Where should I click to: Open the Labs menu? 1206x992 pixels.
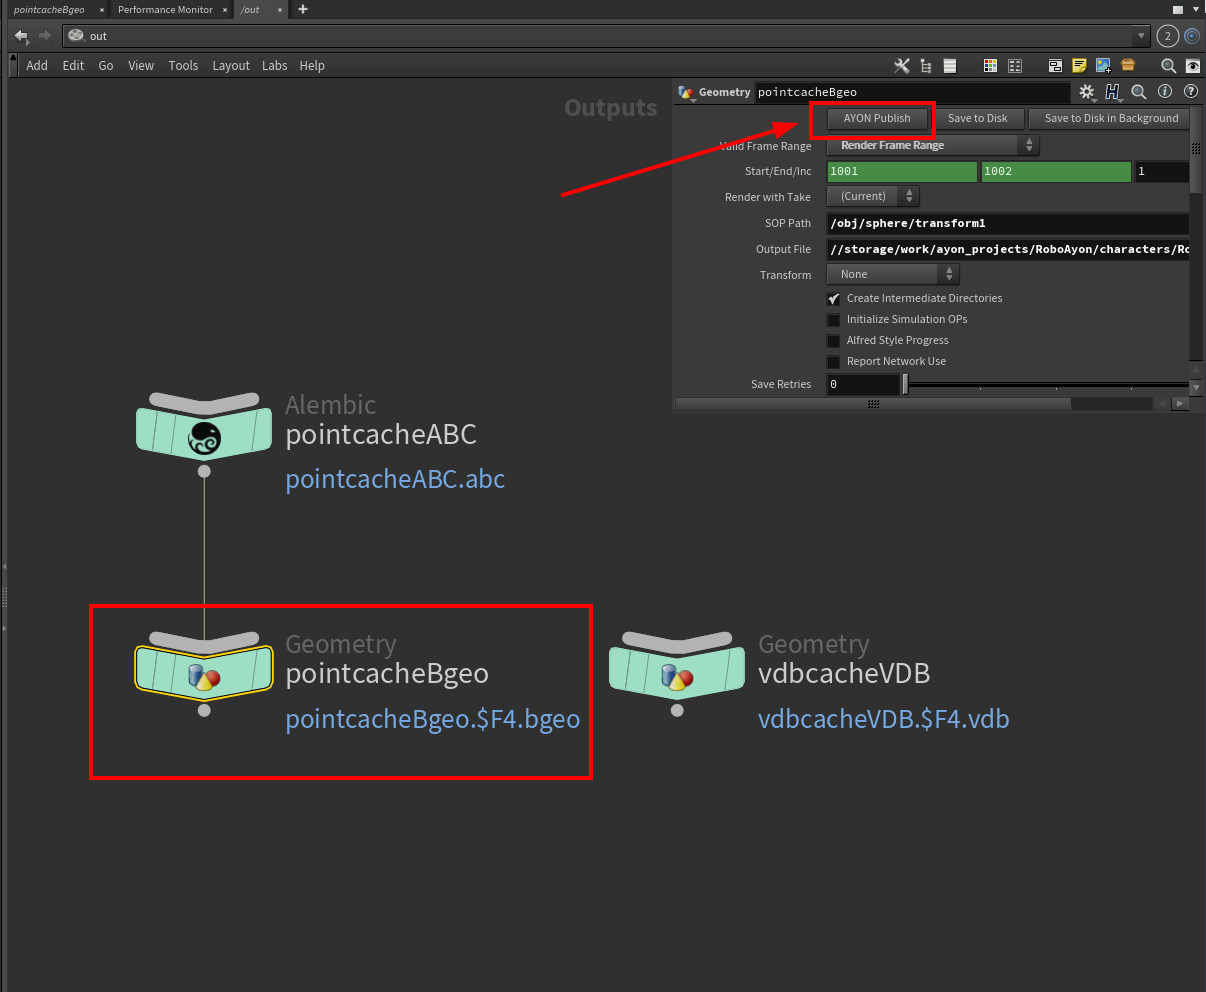274,65
